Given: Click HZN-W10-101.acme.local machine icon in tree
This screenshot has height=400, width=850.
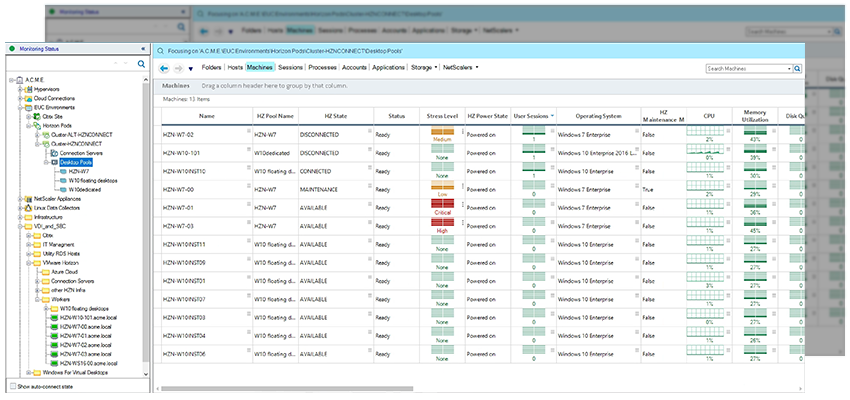Looking at the screenshot, I should (54, 318).
